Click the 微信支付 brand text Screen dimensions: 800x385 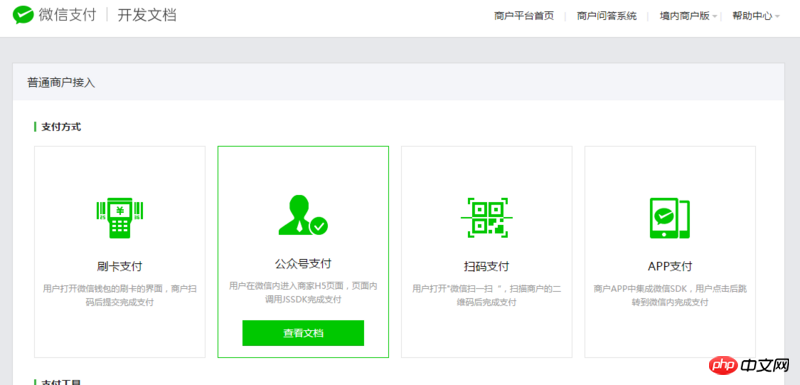pyautogui.click(x=67, y=15)
